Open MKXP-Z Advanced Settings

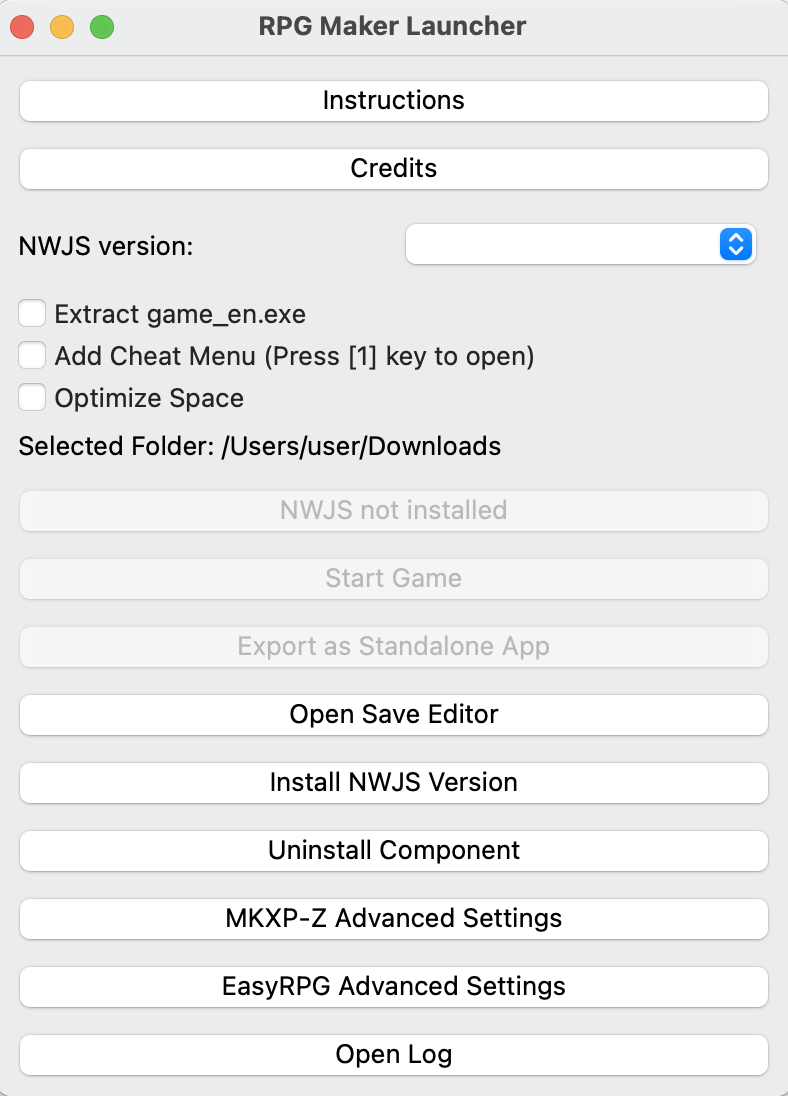tap(394, 918)
